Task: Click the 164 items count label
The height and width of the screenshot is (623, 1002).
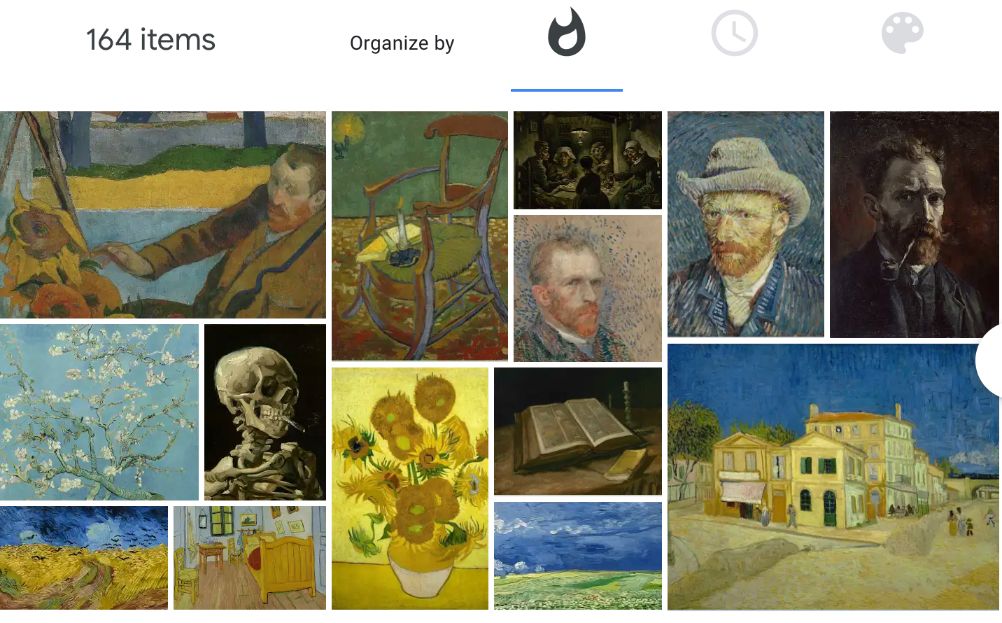Action: coord(151,40)
